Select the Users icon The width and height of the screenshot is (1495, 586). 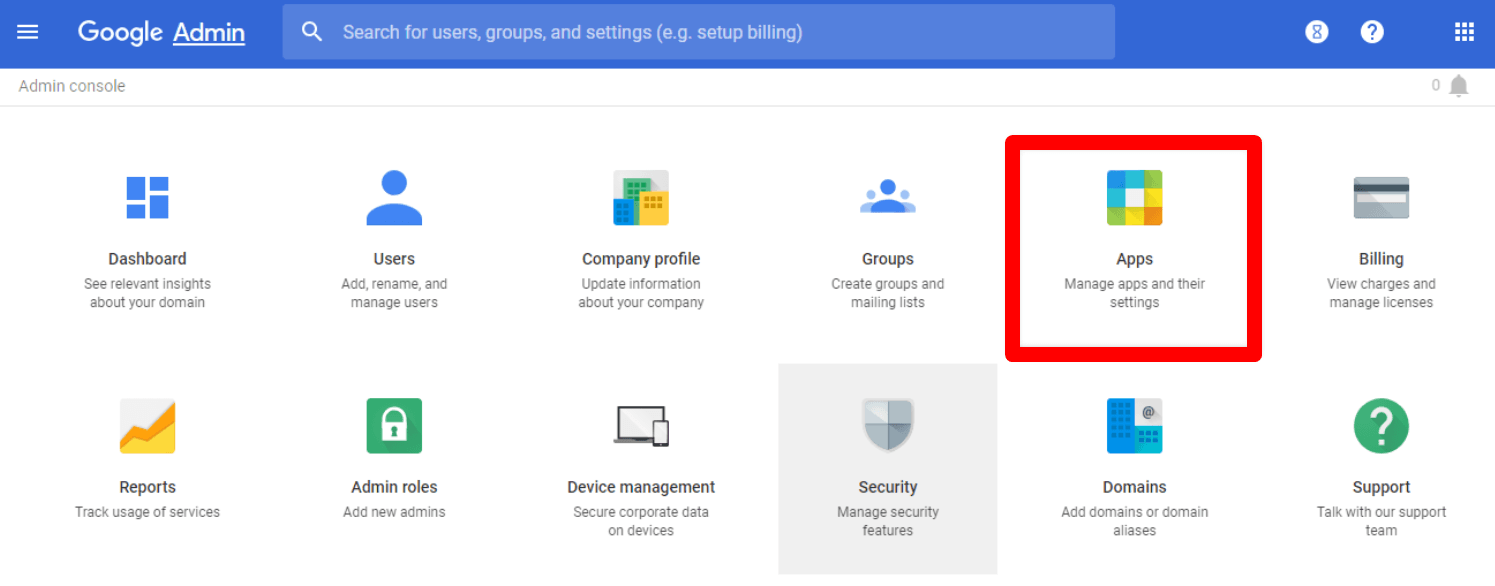coord(394,197)
